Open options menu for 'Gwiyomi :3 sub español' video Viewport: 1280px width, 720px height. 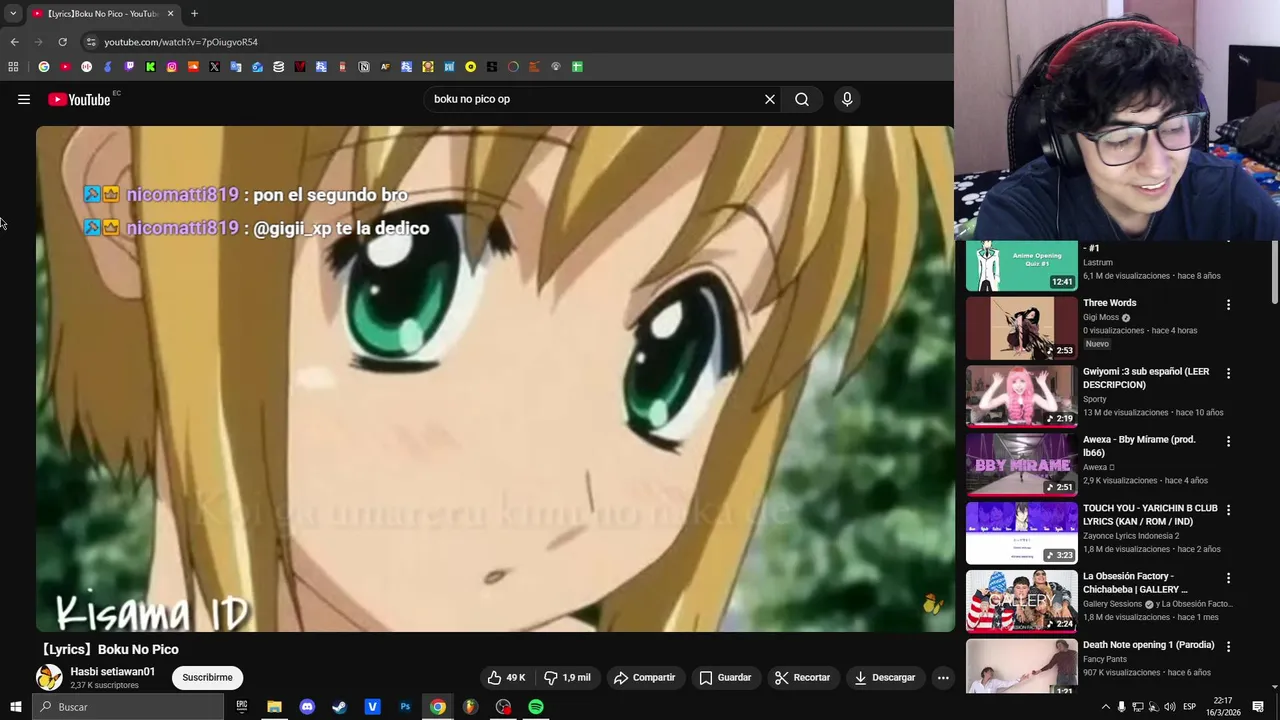click(x=1228, y=373)
